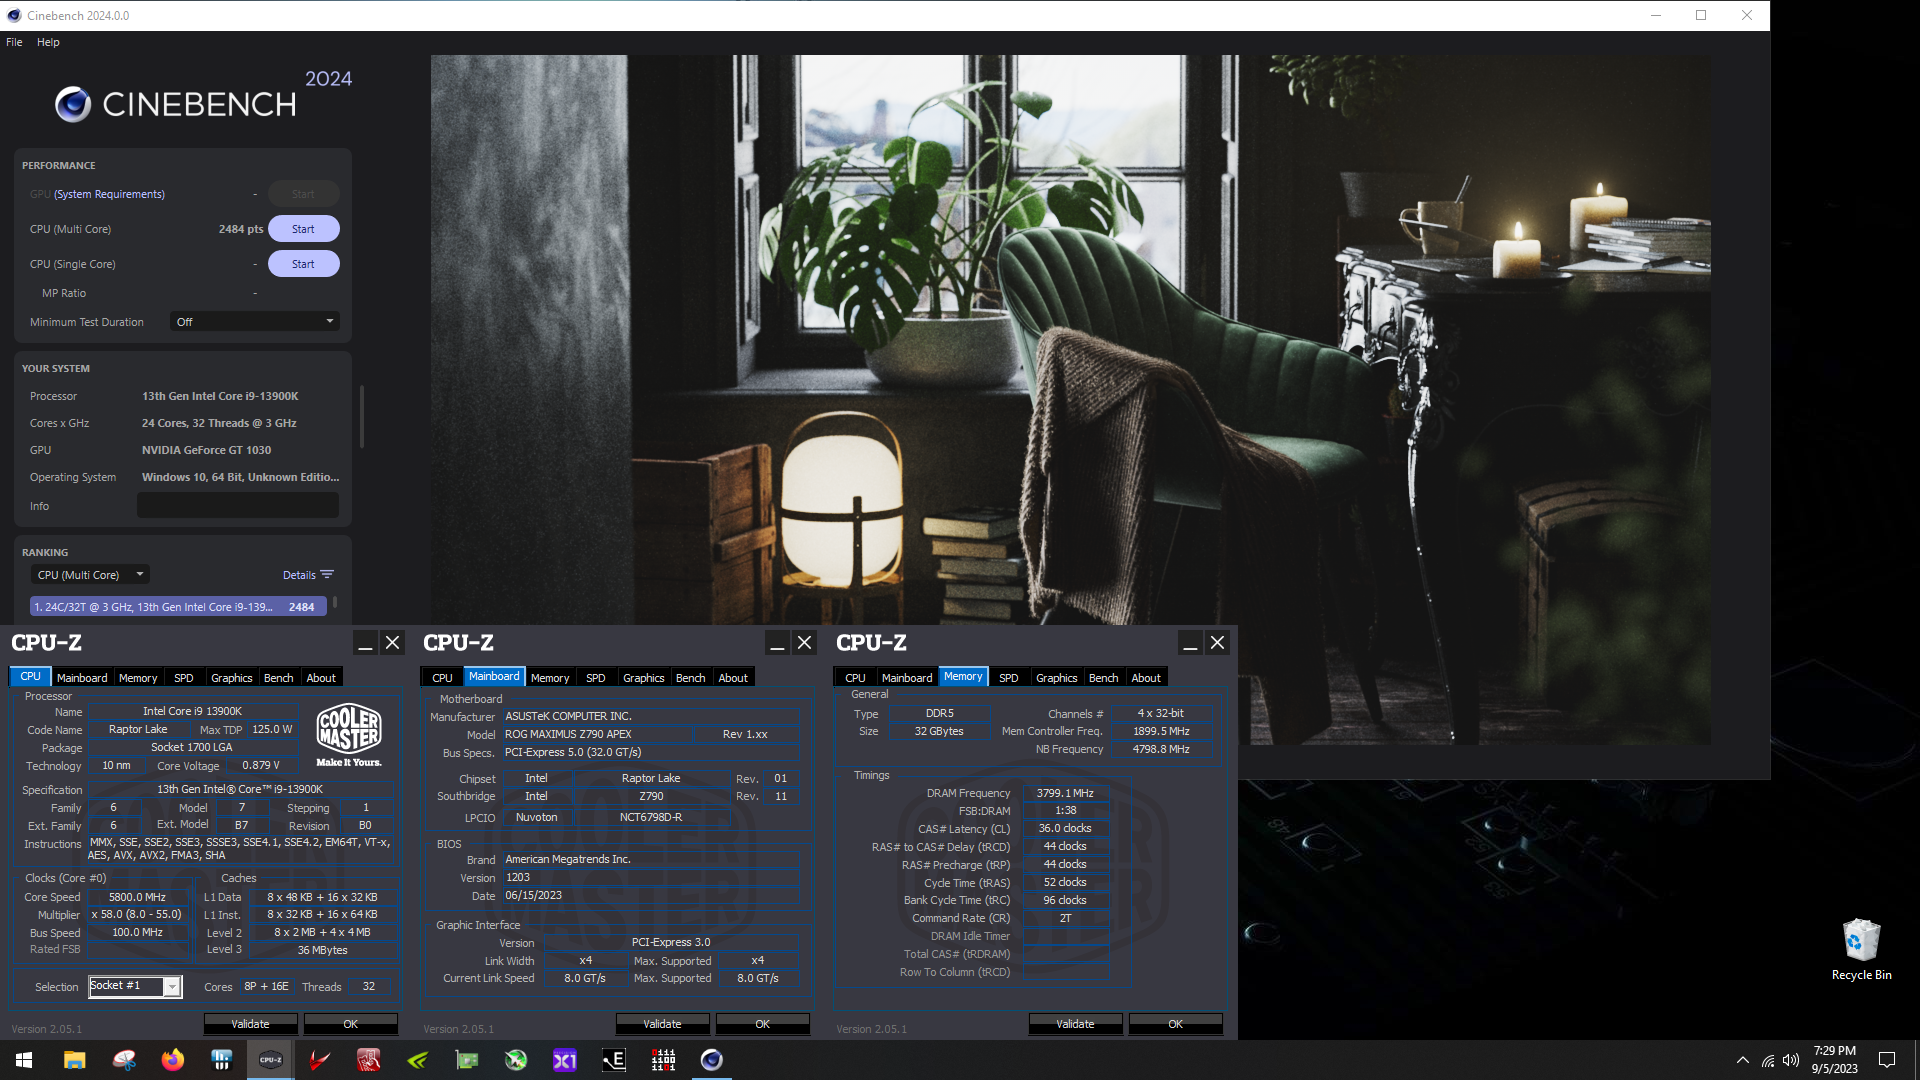The image size is (1920, 1080).
Task: Open the green burst disc taskbar icon
Action: point(516,1060)
